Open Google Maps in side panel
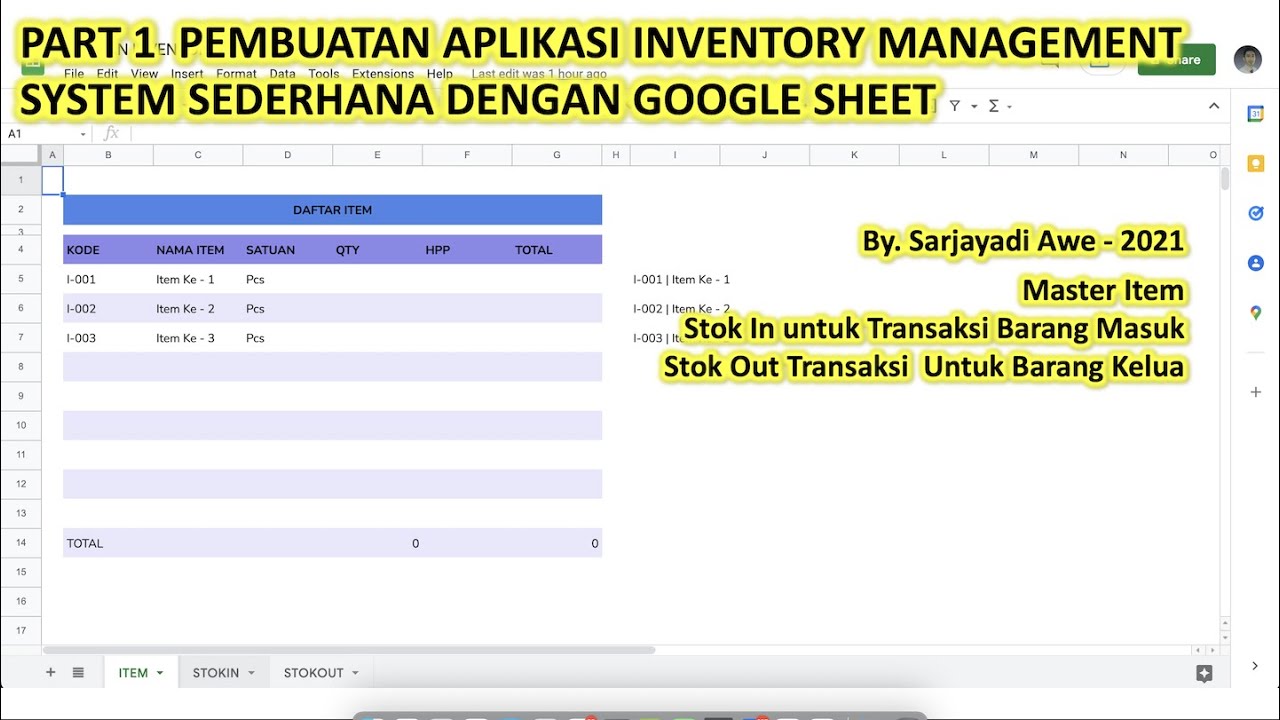The width and height of the screenshot is (1280, 720). coord(1256,313)
